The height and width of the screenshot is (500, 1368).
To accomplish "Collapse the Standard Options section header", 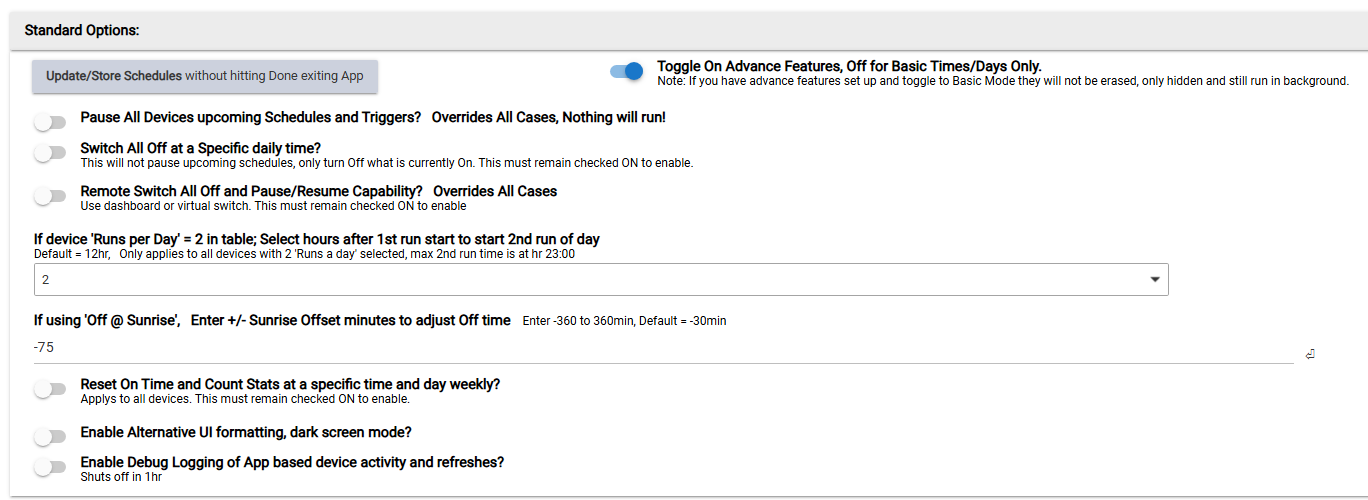I will pyautogui.click(x=82, y=30).
